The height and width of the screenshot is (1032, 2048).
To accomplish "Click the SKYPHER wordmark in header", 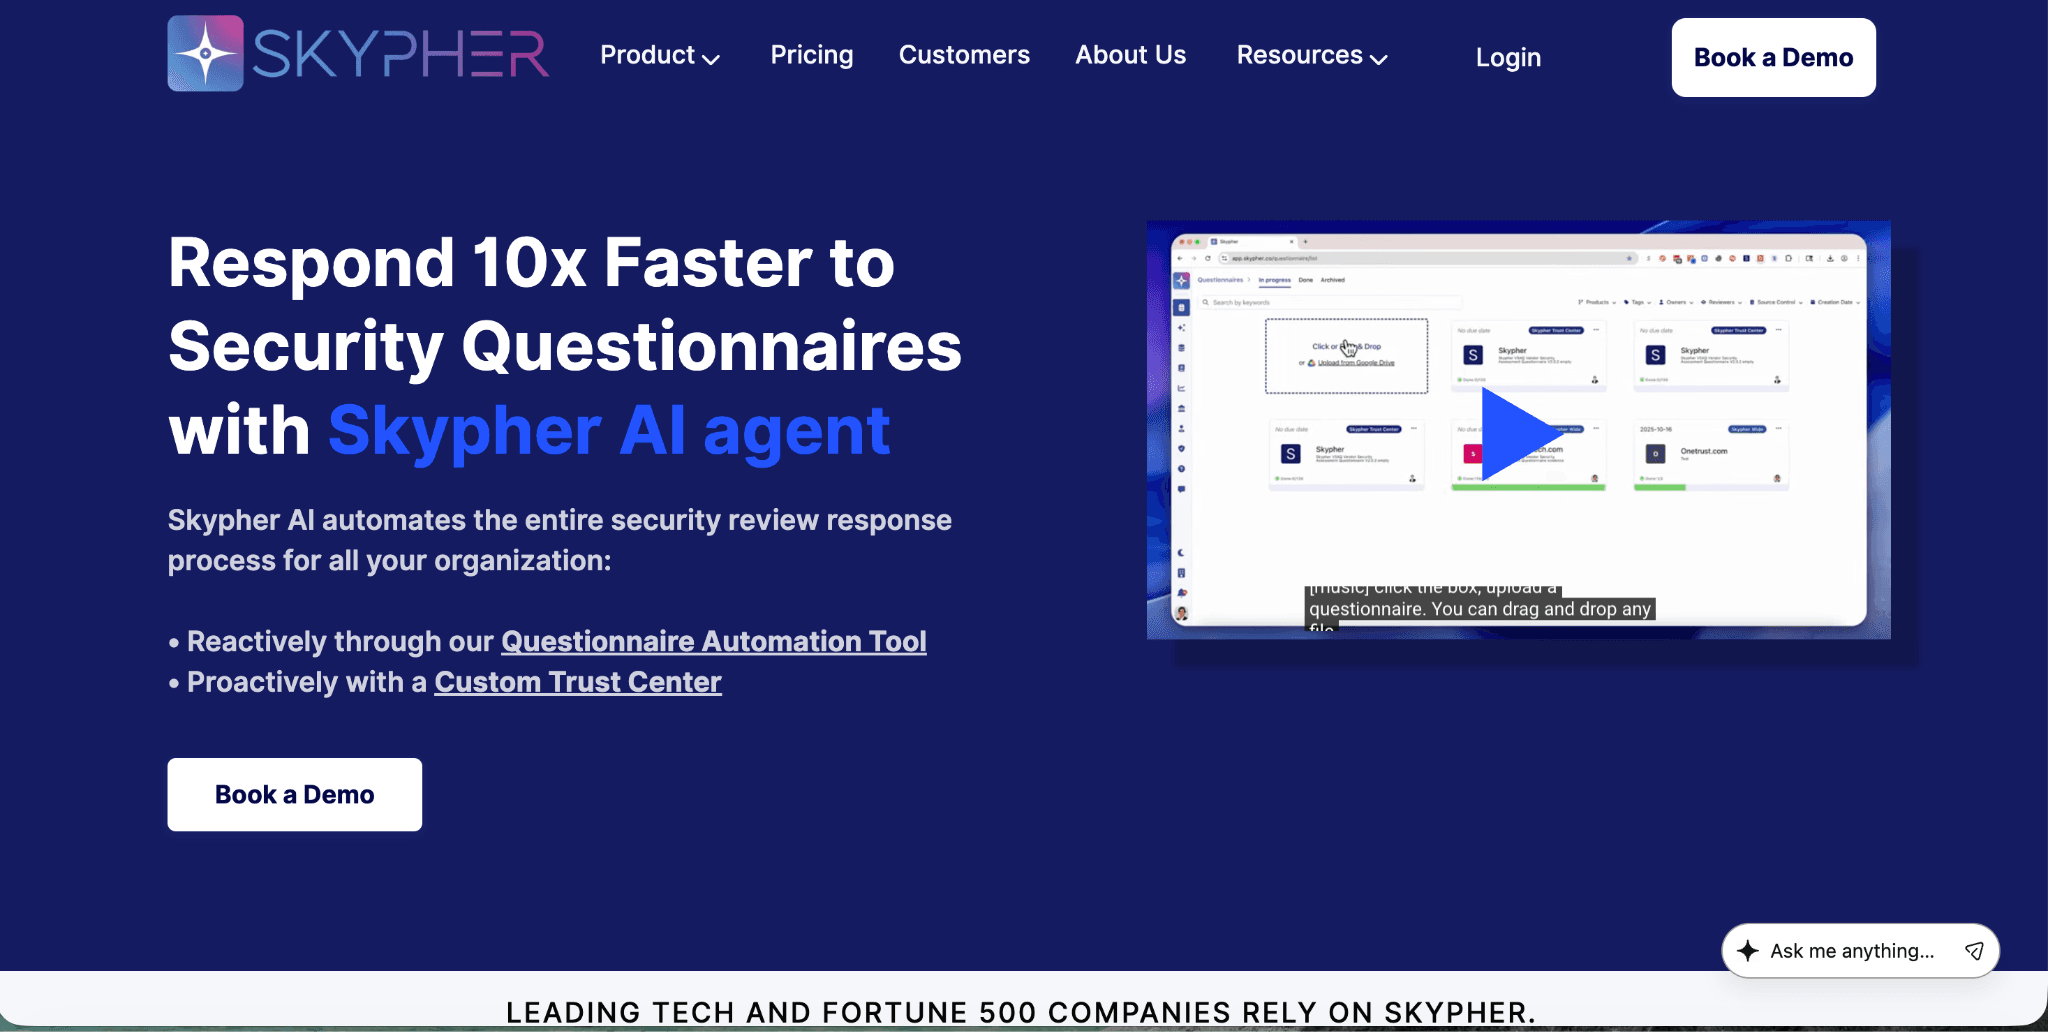I will (400, 54).
